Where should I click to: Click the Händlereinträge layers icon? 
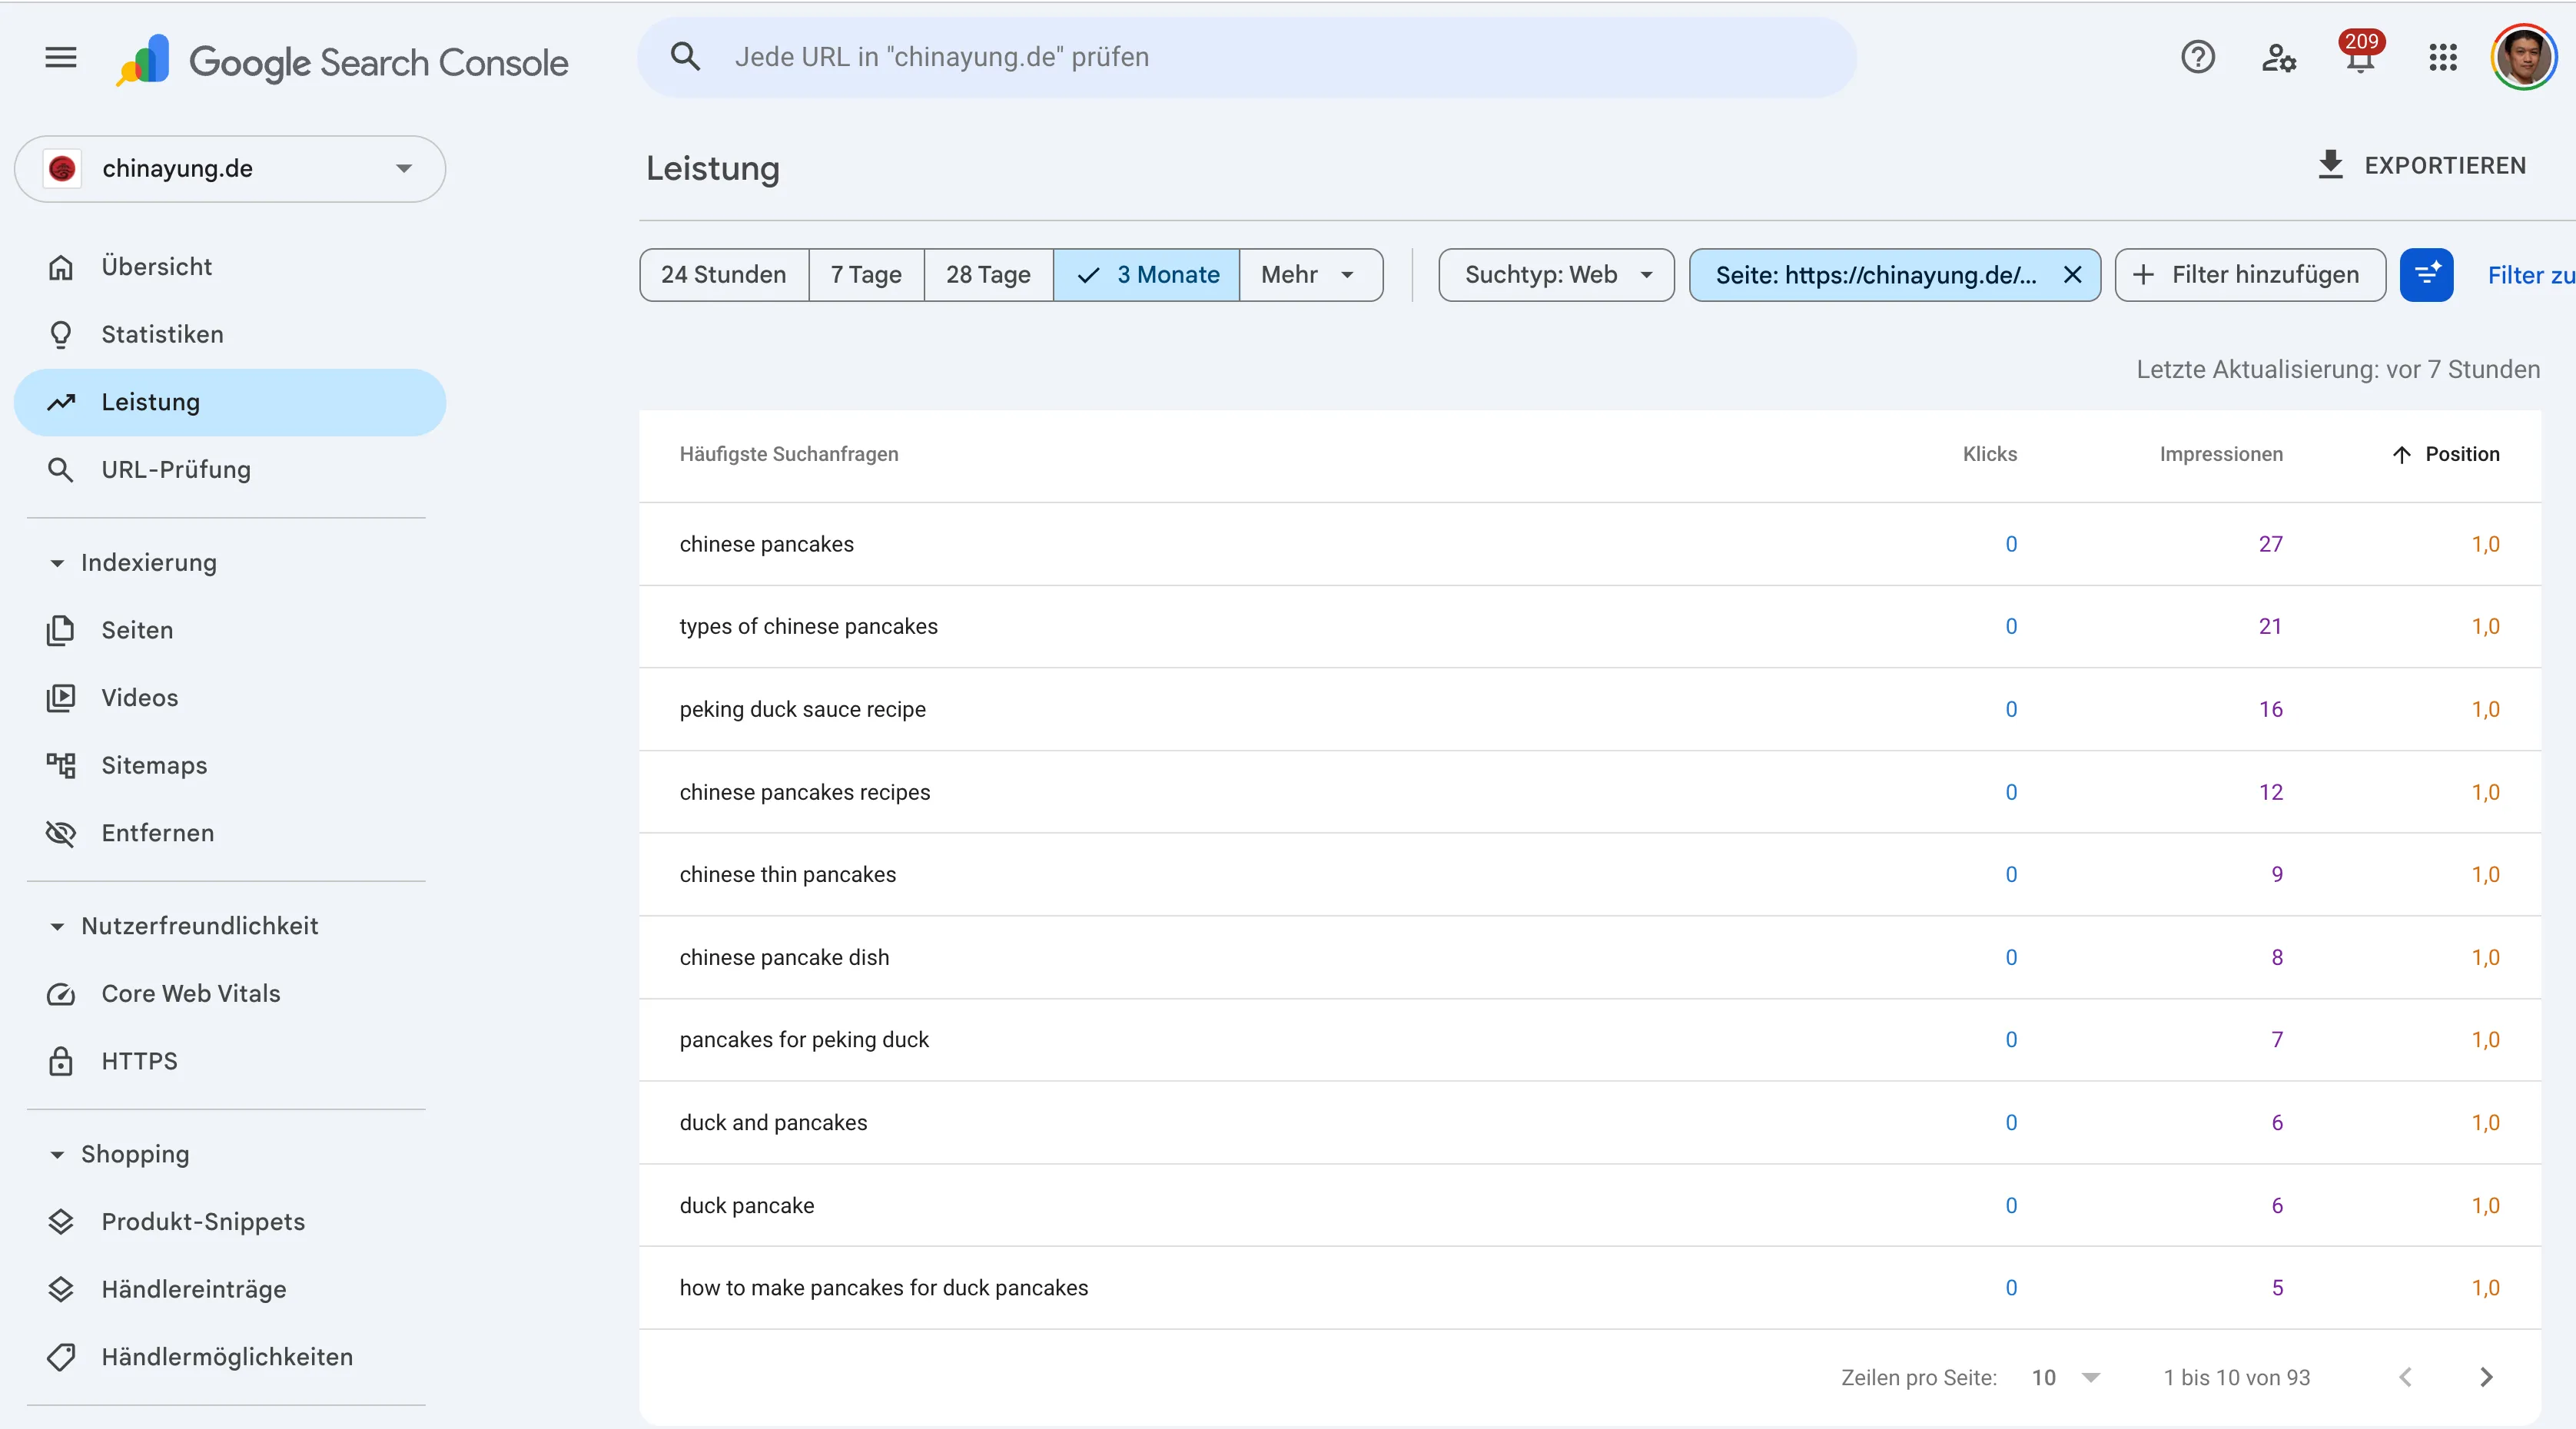click(61, 1290)
